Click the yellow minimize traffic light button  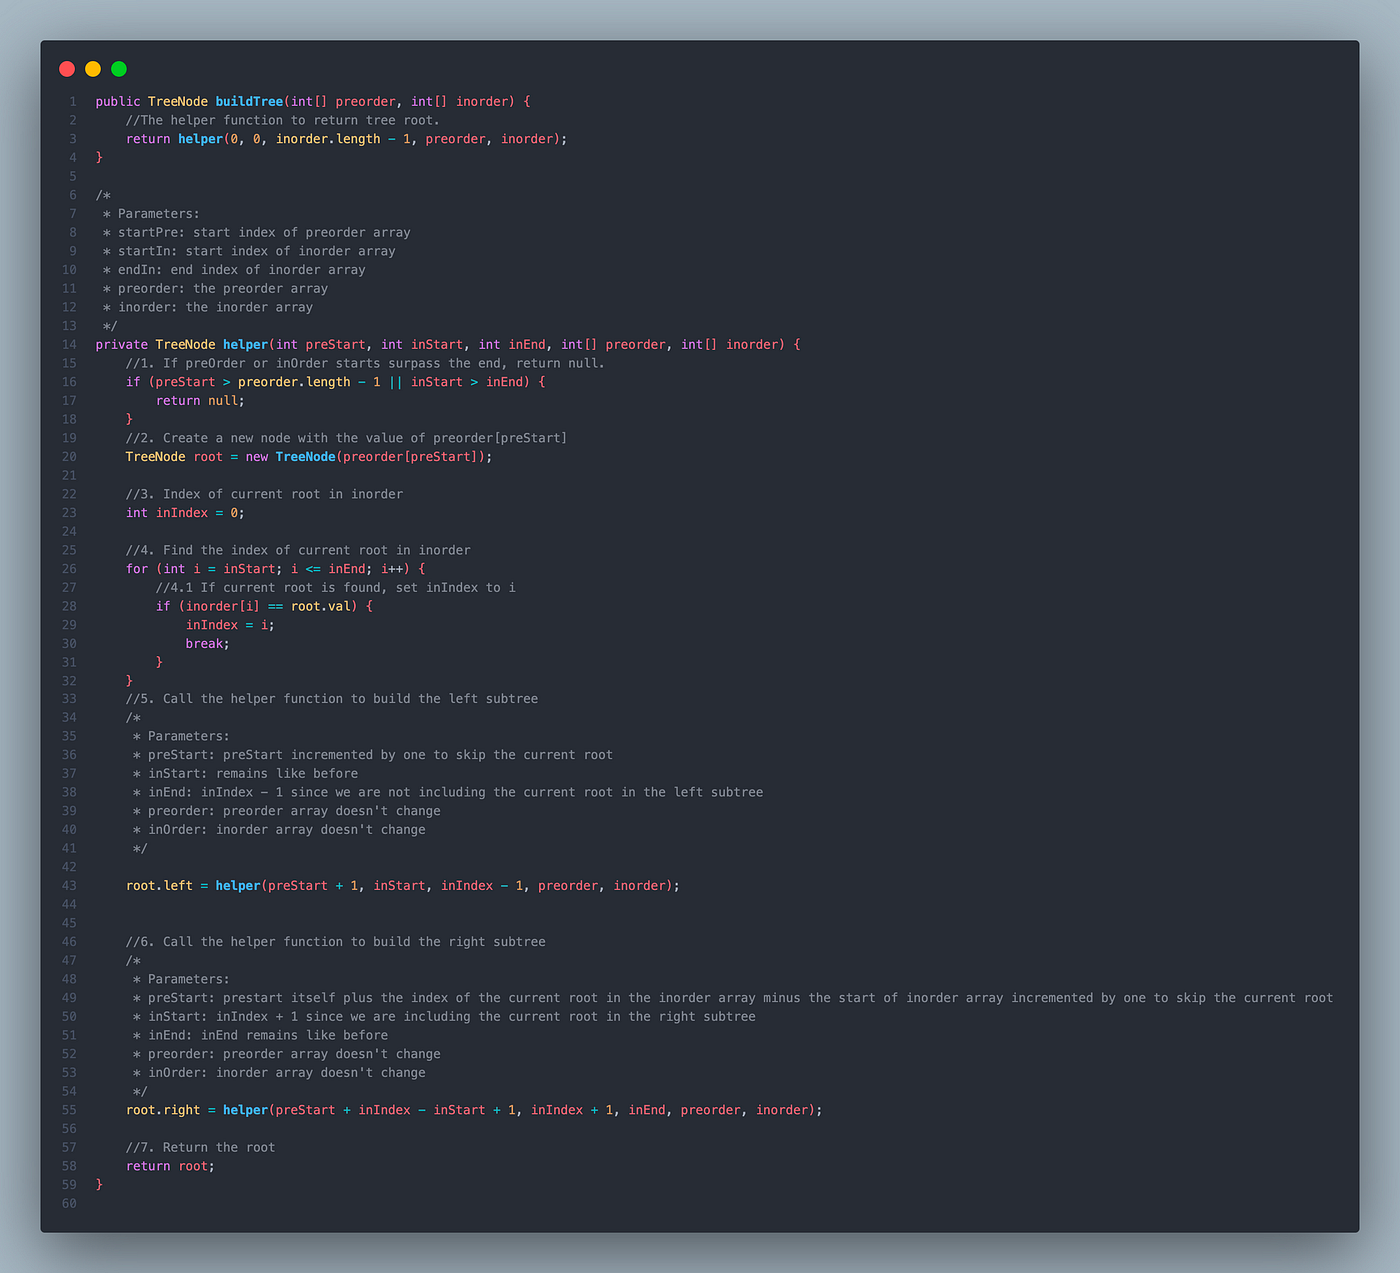click(x=92, y=69)
